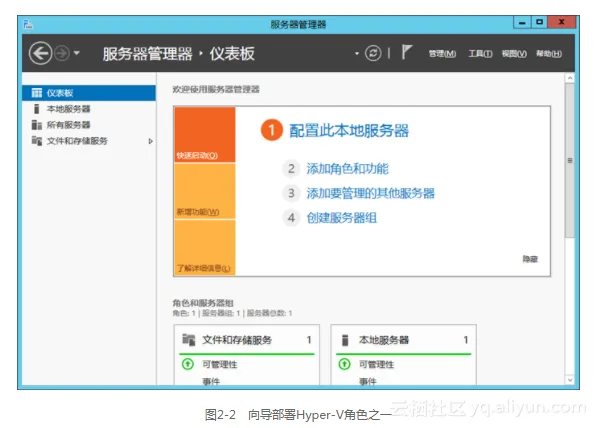The image size is (597, 428).
Task: Open the 管理(M) menu
Action: pyautogui.click(x=442, y=54)
